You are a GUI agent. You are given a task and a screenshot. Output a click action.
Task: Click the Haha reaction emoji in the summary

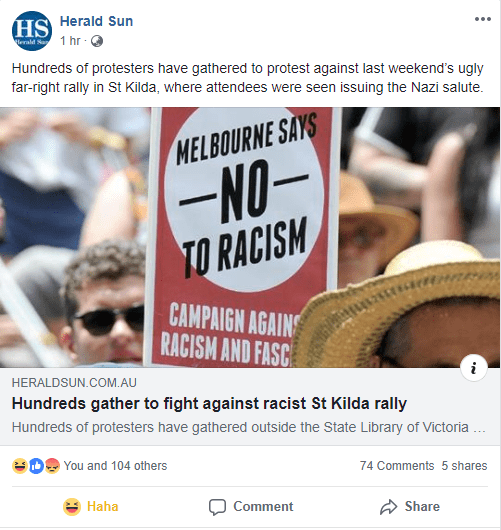19,465
